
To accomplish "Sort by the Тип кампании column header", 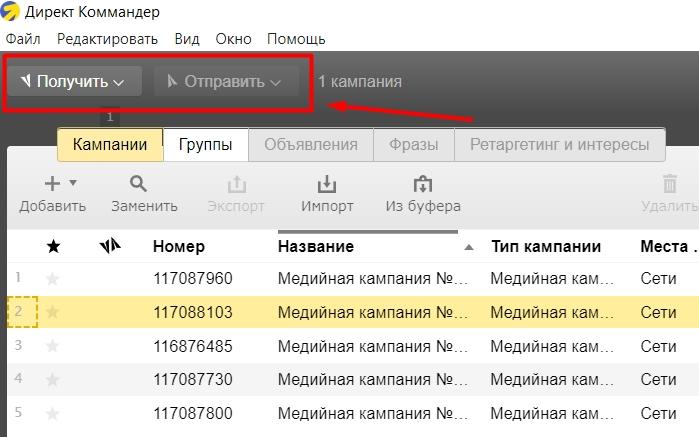I will click(x=546, y=246).
